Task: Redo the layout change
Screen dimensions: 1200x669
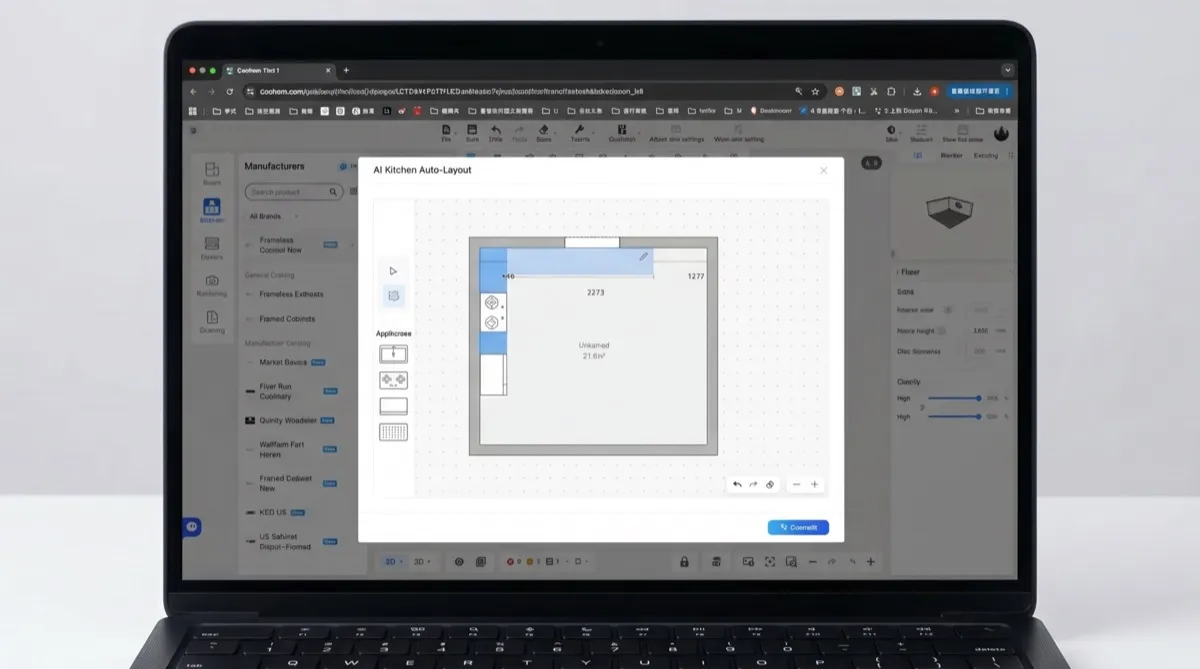Action: [753, 484]
